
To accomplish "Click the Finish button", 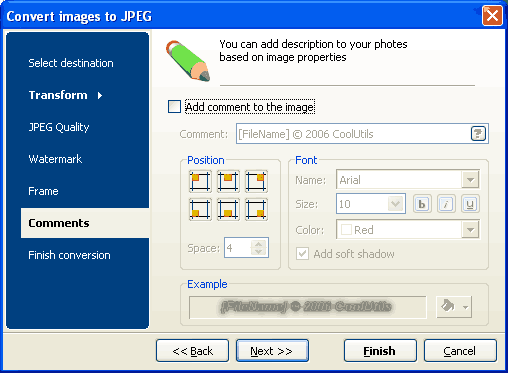I will point(380,351).
